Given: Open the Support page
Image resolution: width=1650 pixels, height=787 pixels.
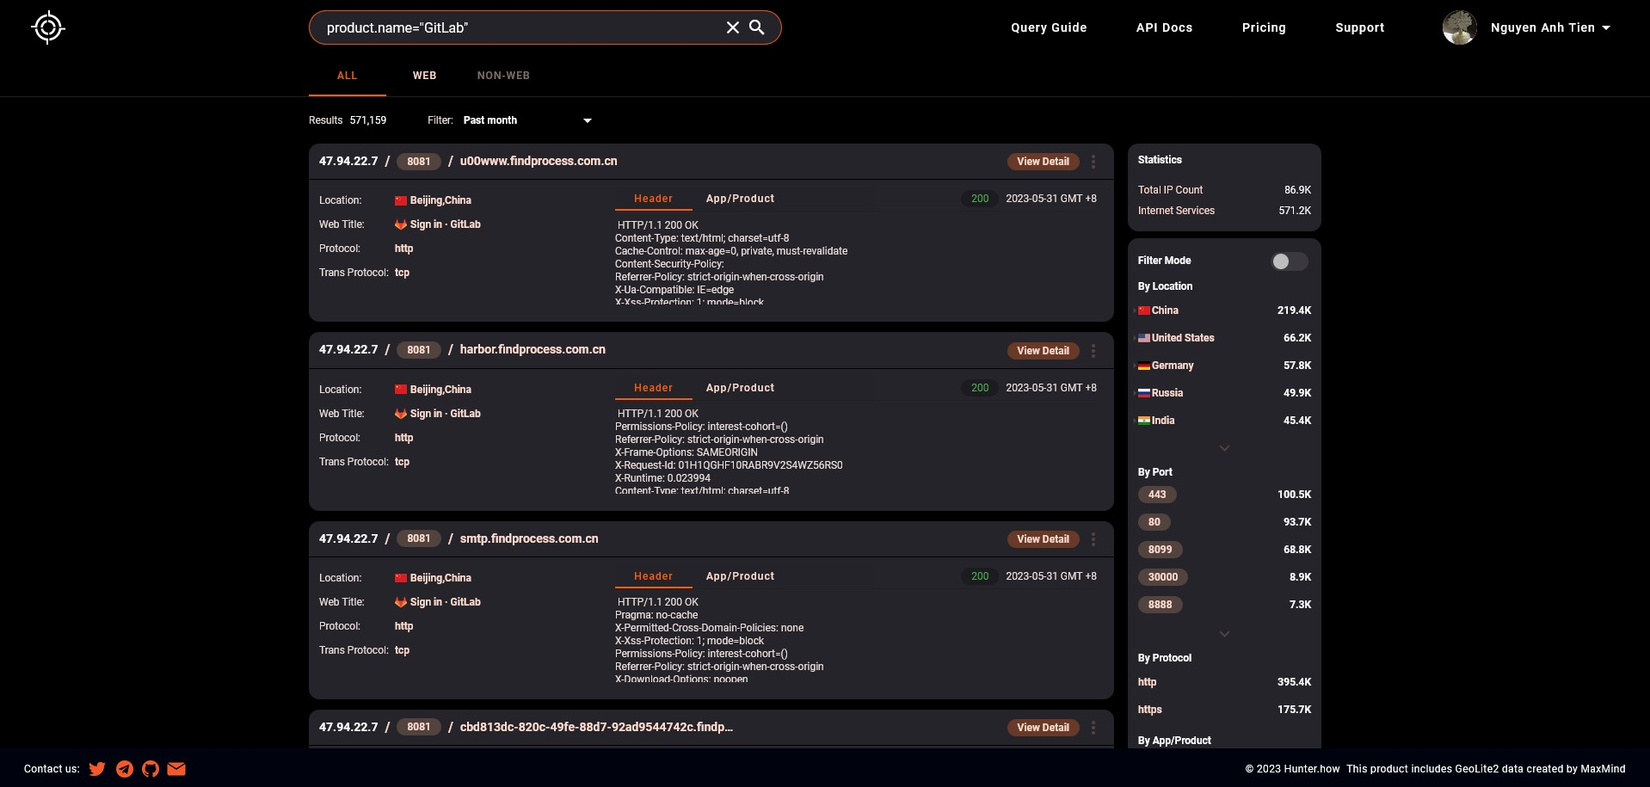Looking at the screenshot, I should coord(1360,28).
